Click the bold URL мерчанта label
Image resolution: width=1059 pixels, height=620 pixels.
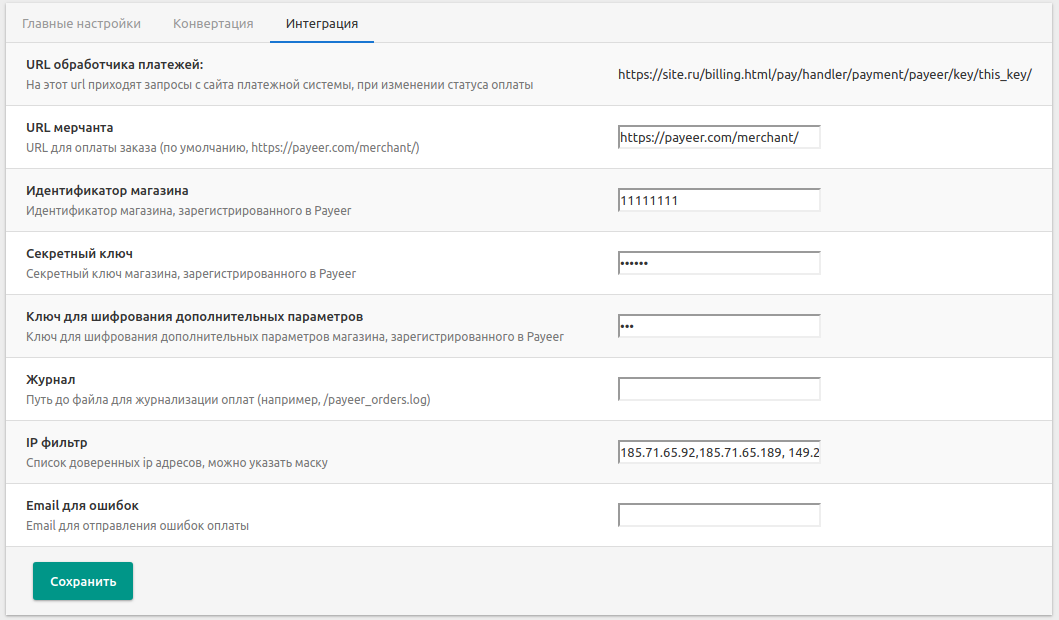[x=70, y=128]
